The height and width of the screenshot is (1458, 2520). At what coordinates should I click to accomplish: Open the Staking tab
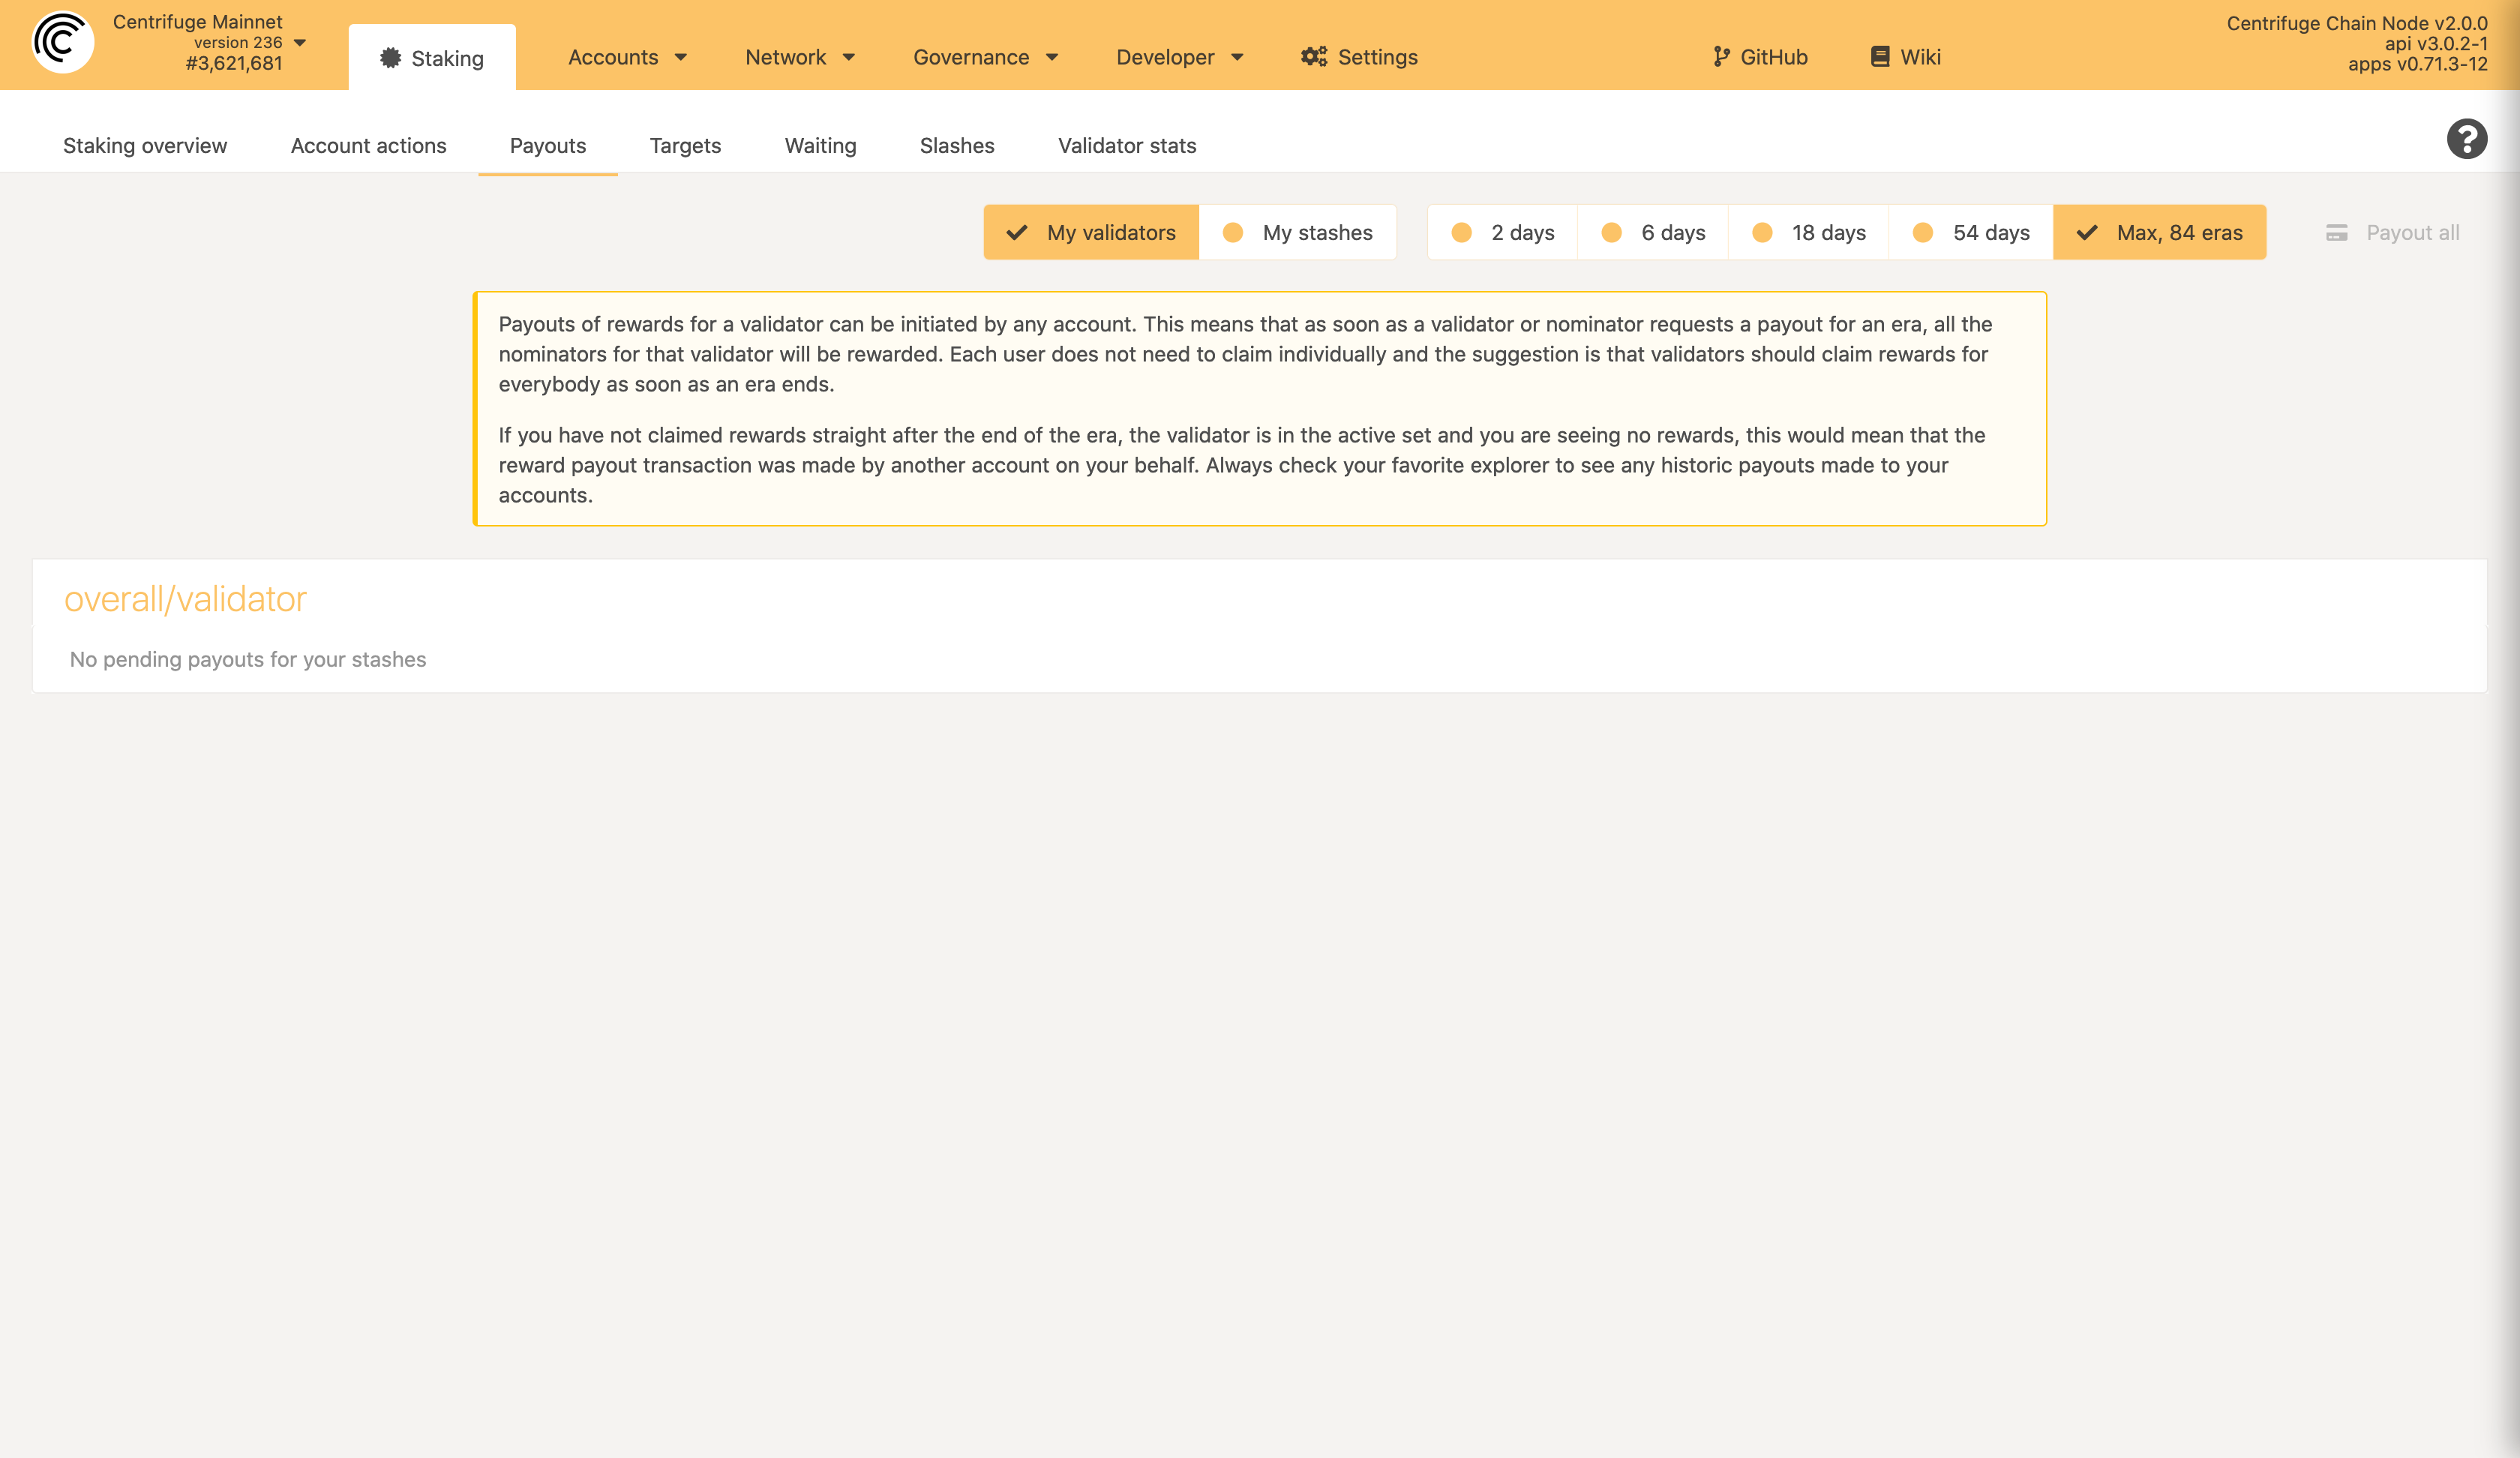pos(432,58)
